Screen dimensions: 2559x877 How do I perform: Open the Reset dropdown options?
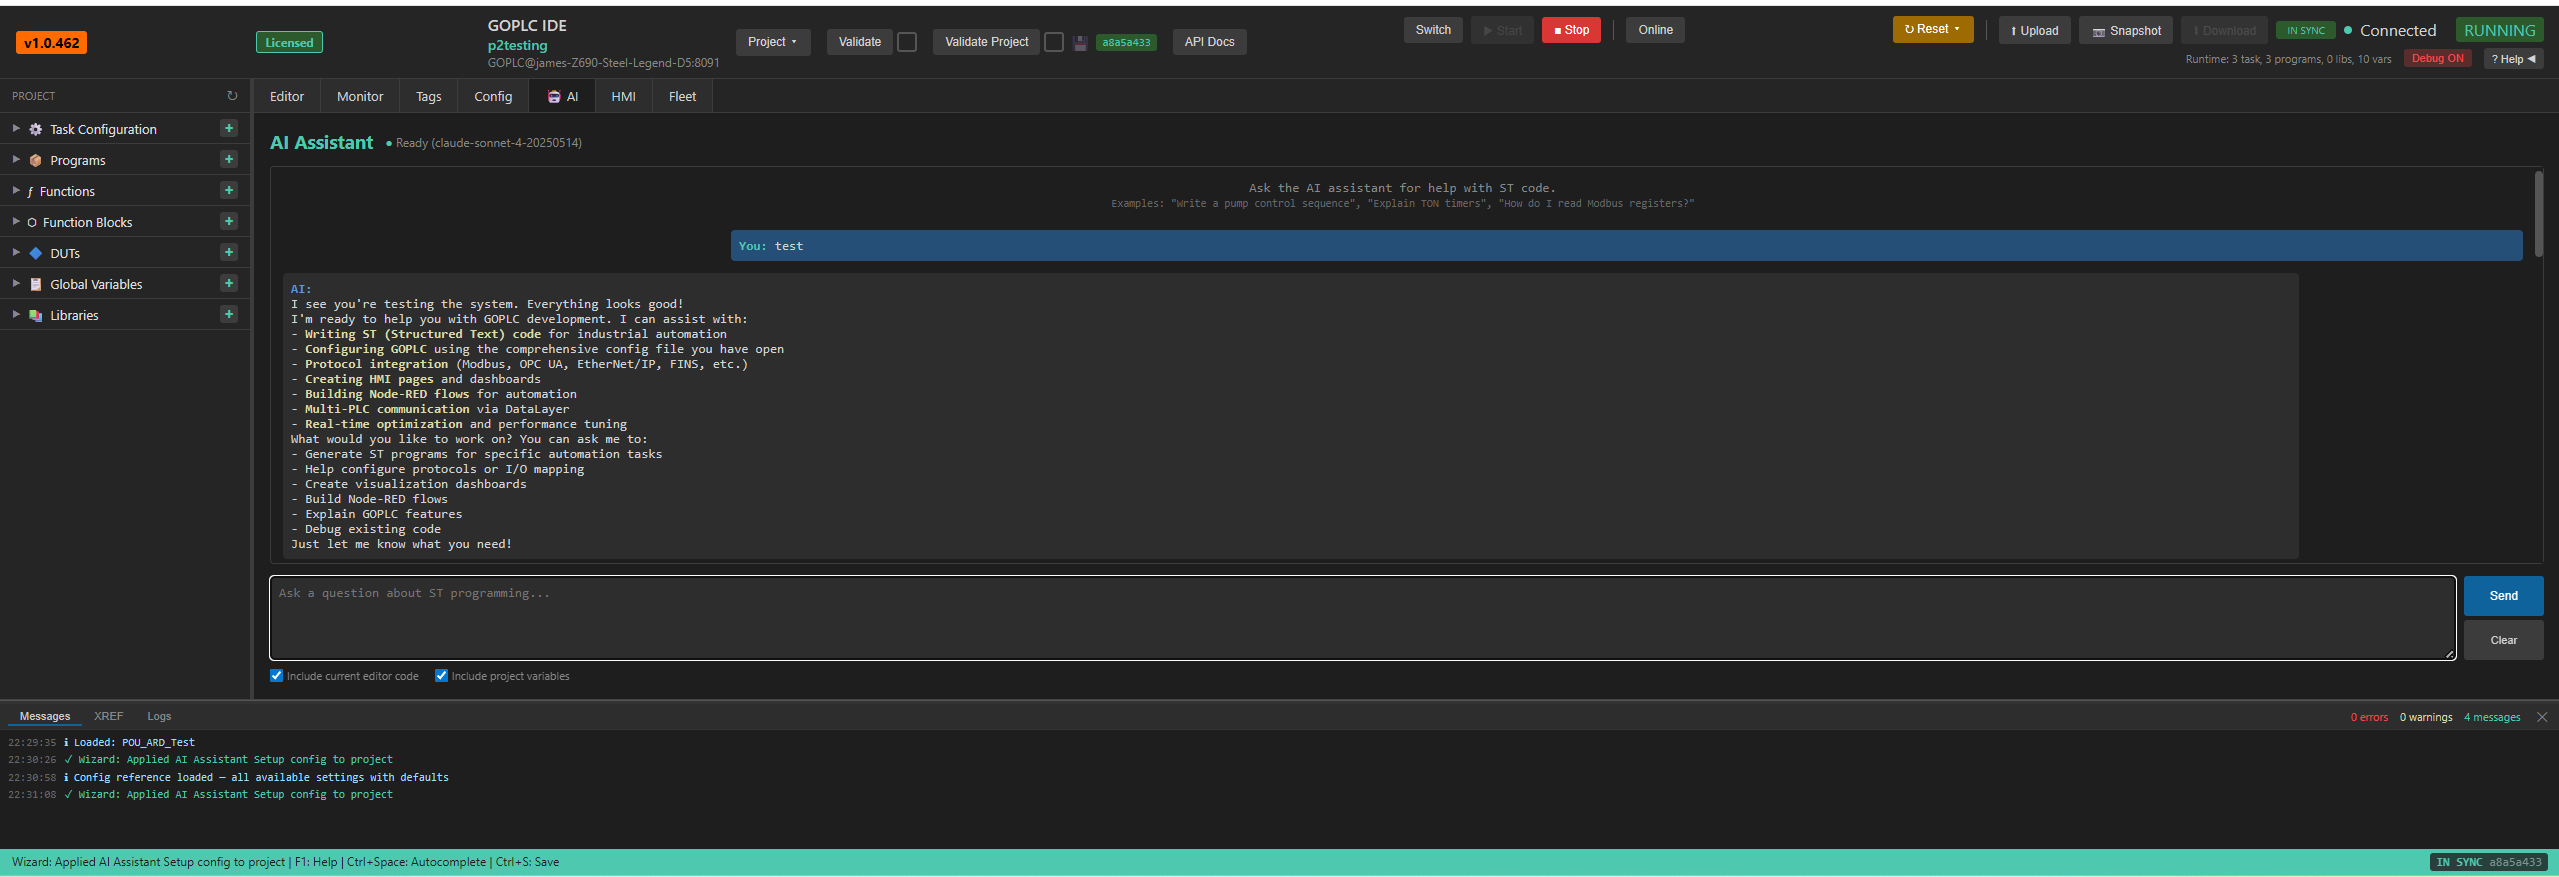click(x=1932, y=30)
